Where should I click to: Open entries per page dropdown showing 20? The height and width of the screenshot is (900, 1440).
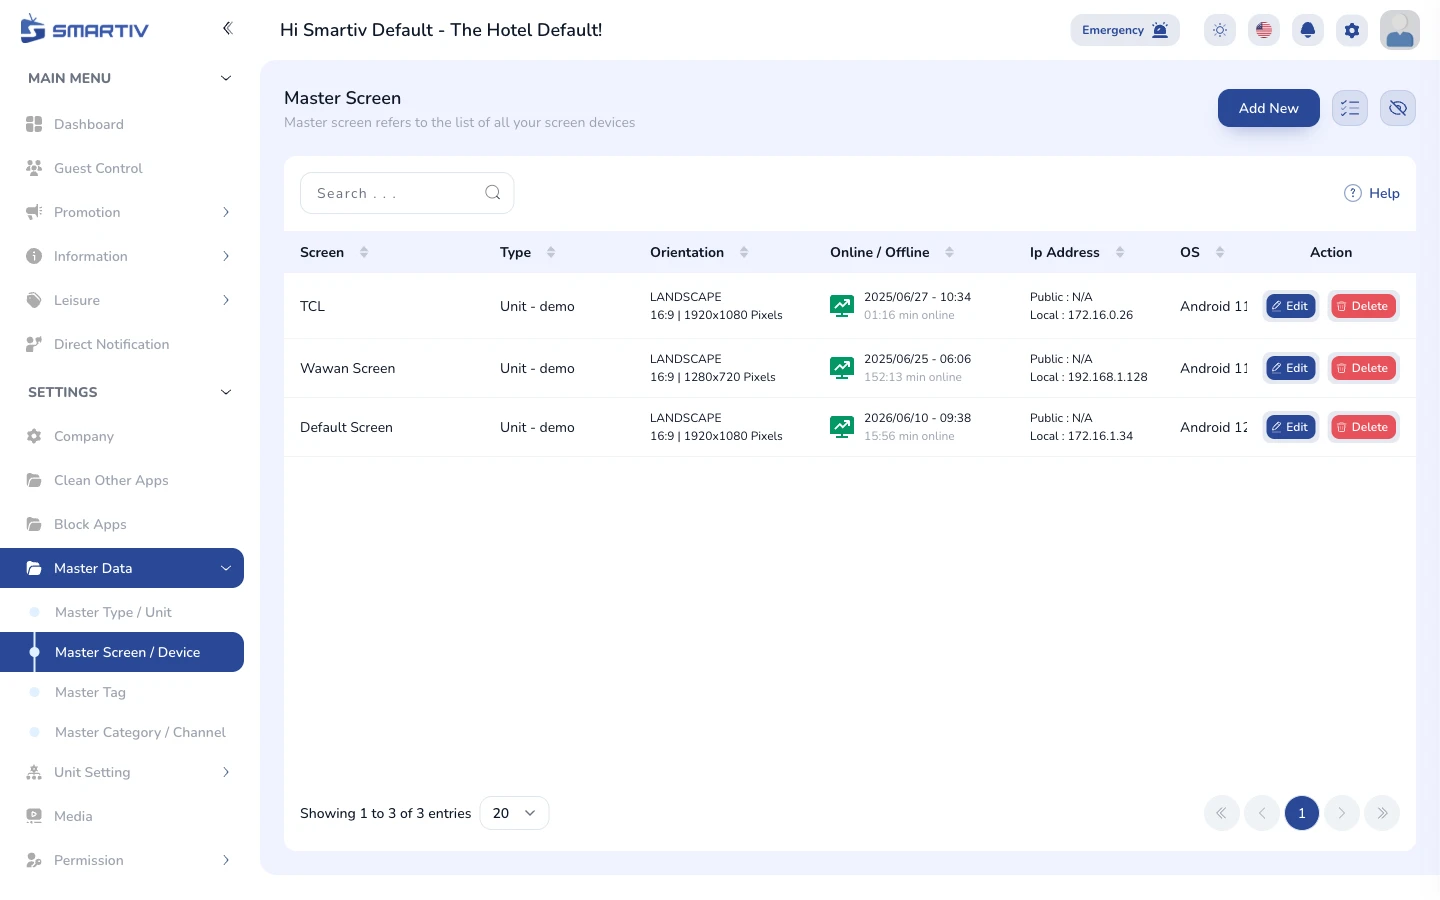pos(514,813)
